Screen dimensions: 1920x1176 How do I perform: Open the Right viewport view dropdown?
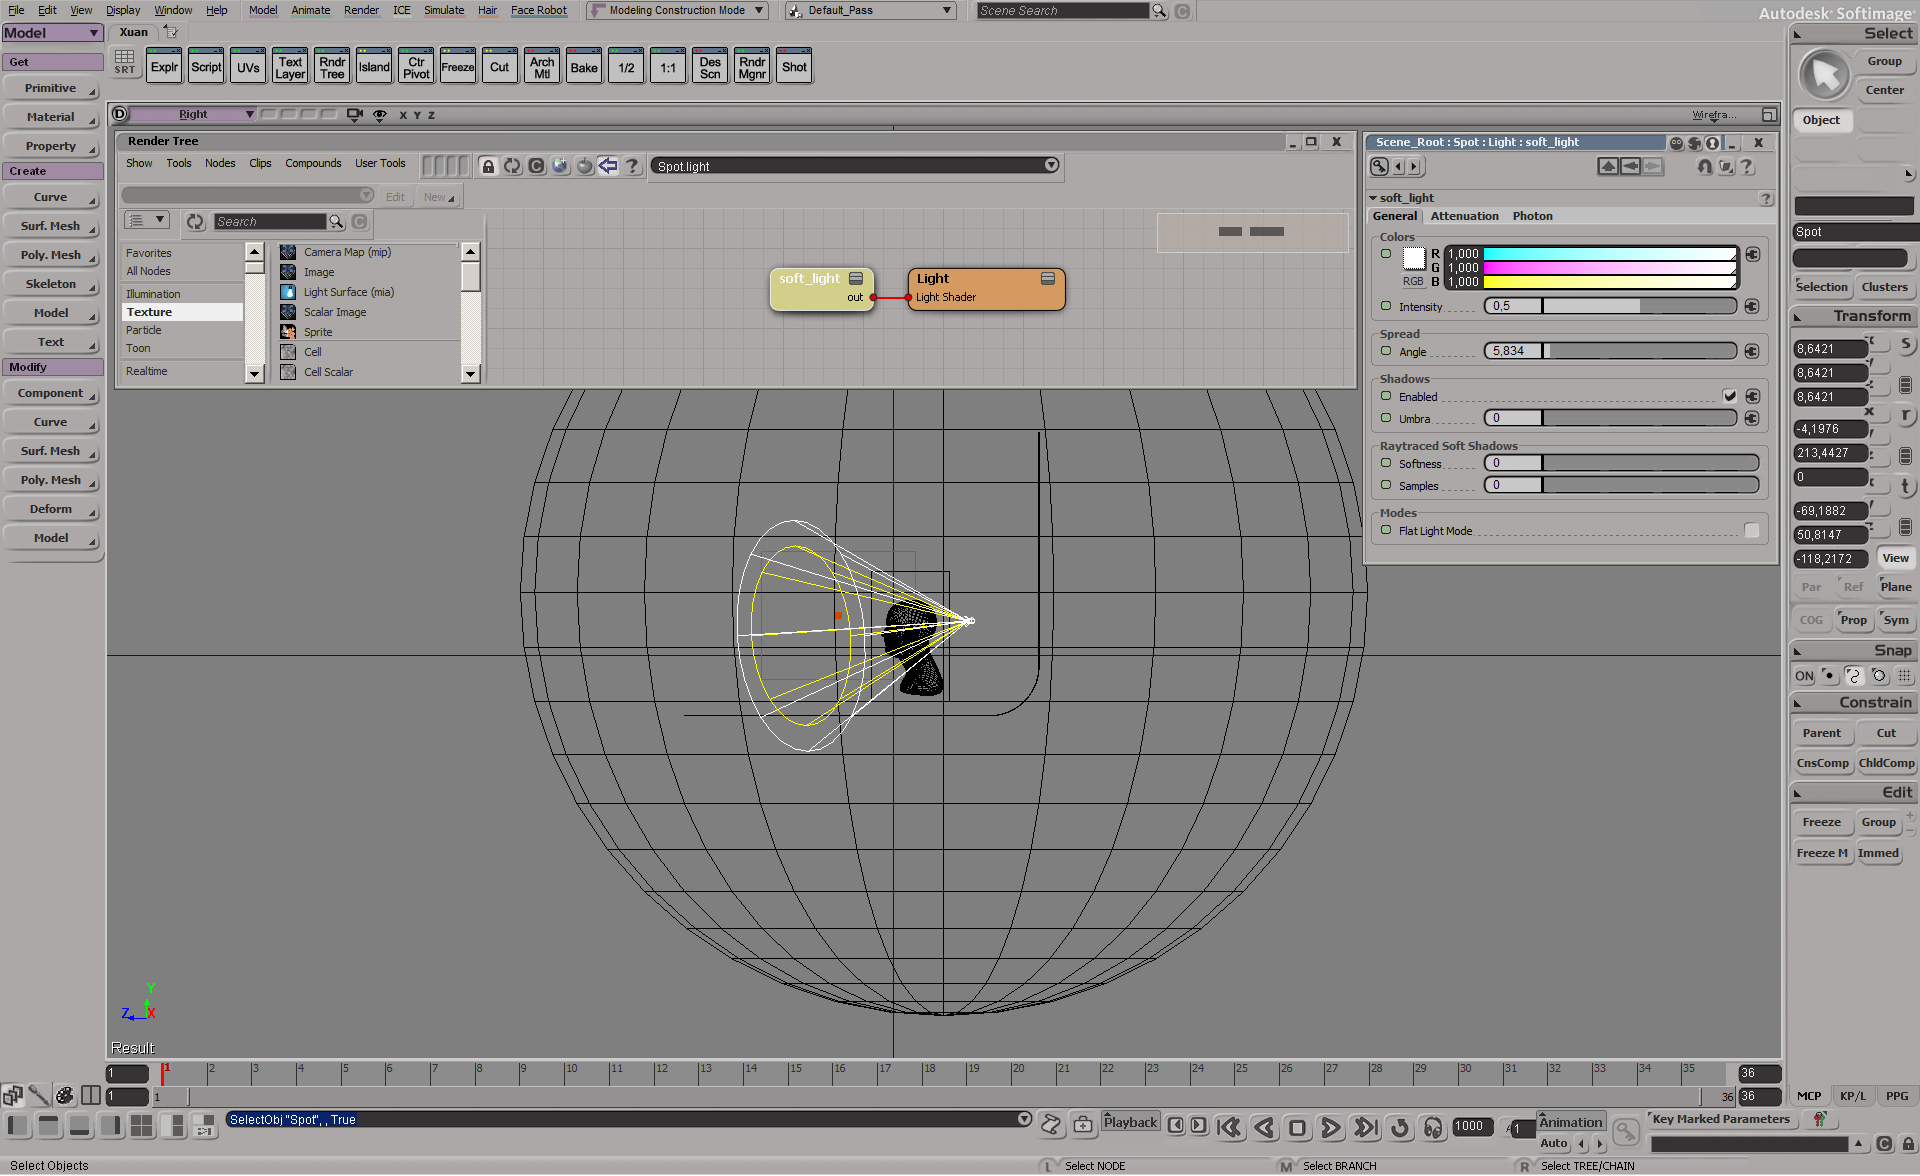tap(194, 114)
